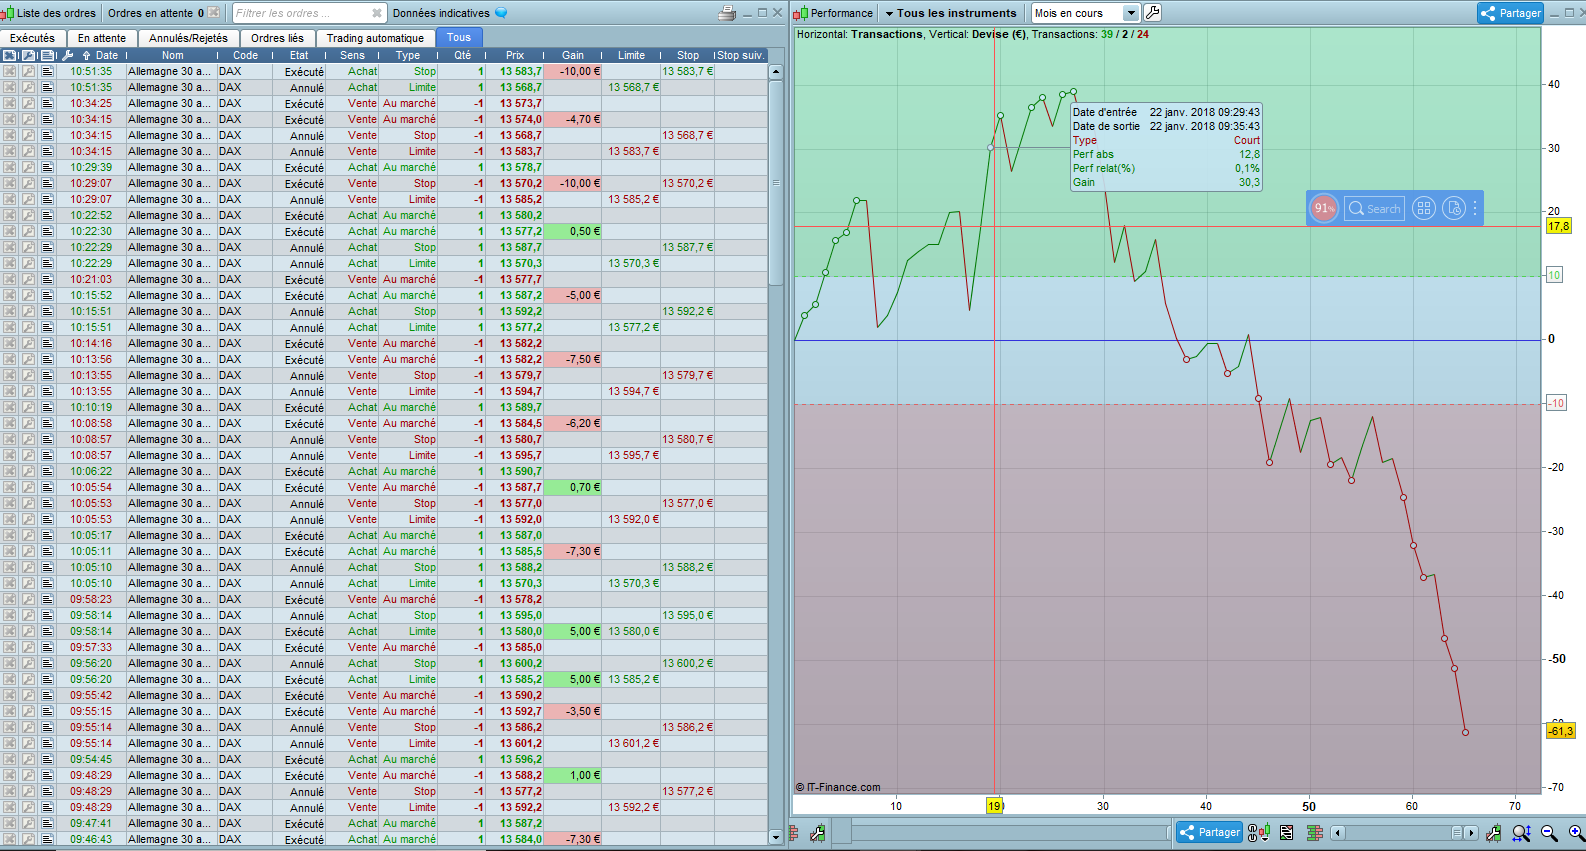
Task: Click the chart zoom out magnifier
Action: (1549, 832)
